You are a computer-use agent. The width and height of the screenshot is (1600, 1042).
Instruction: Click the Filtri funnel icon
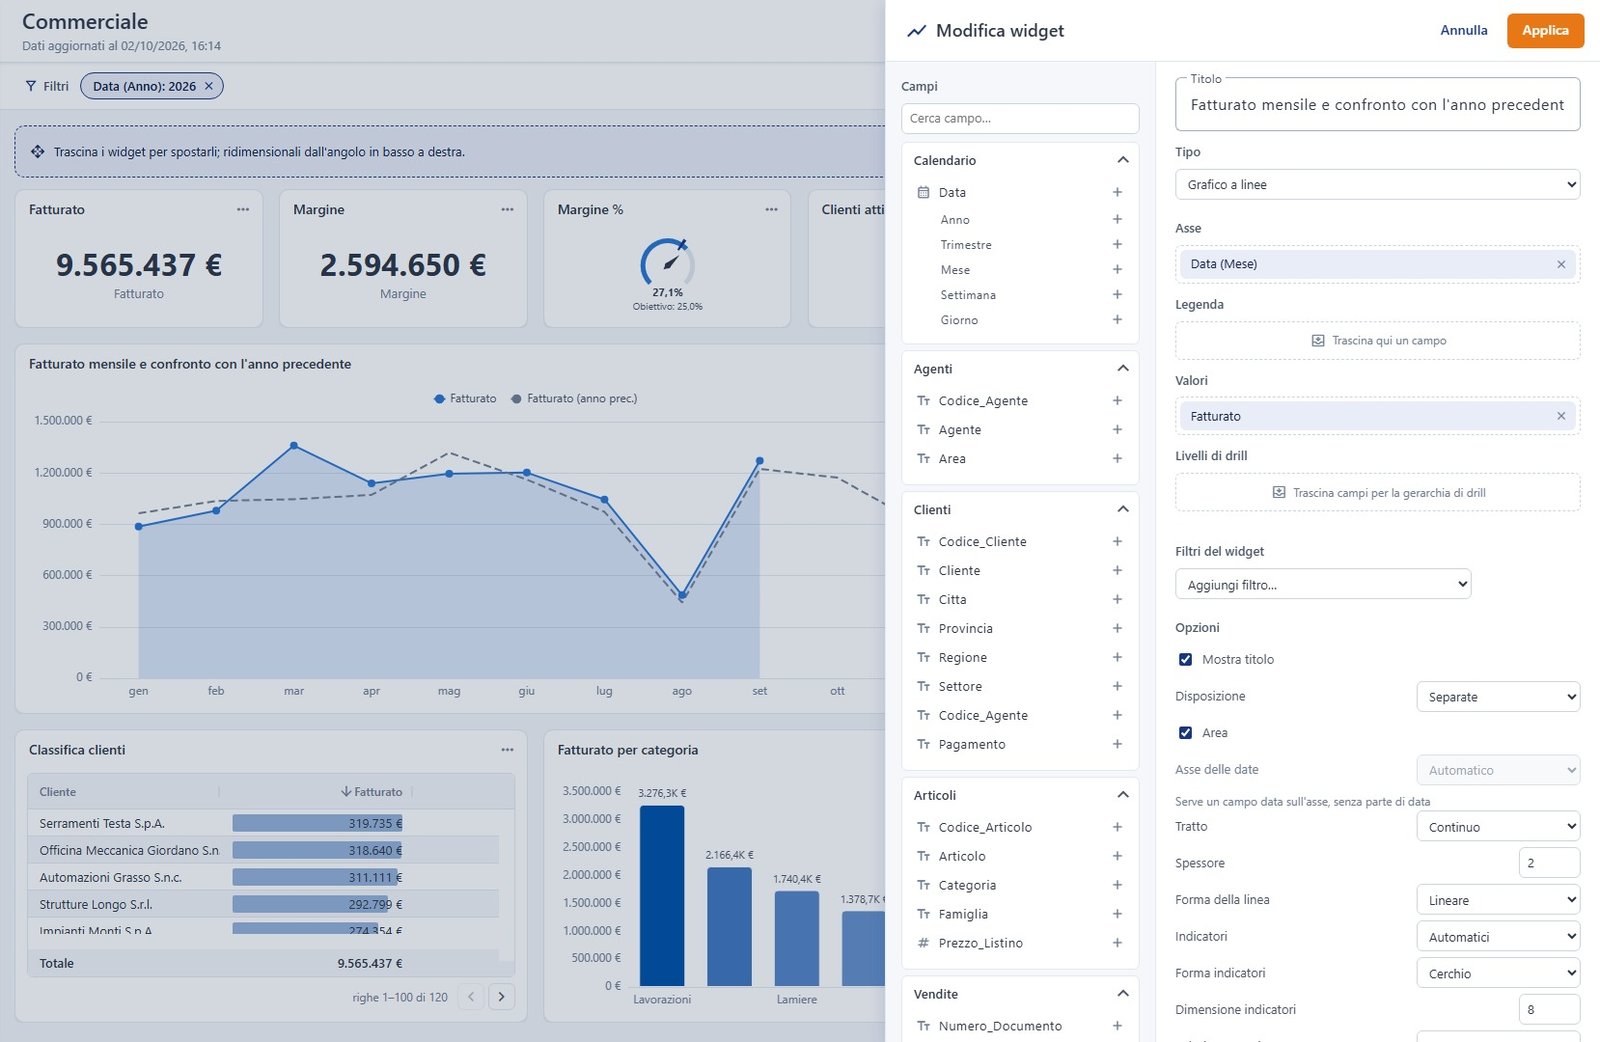click(31, 86)
